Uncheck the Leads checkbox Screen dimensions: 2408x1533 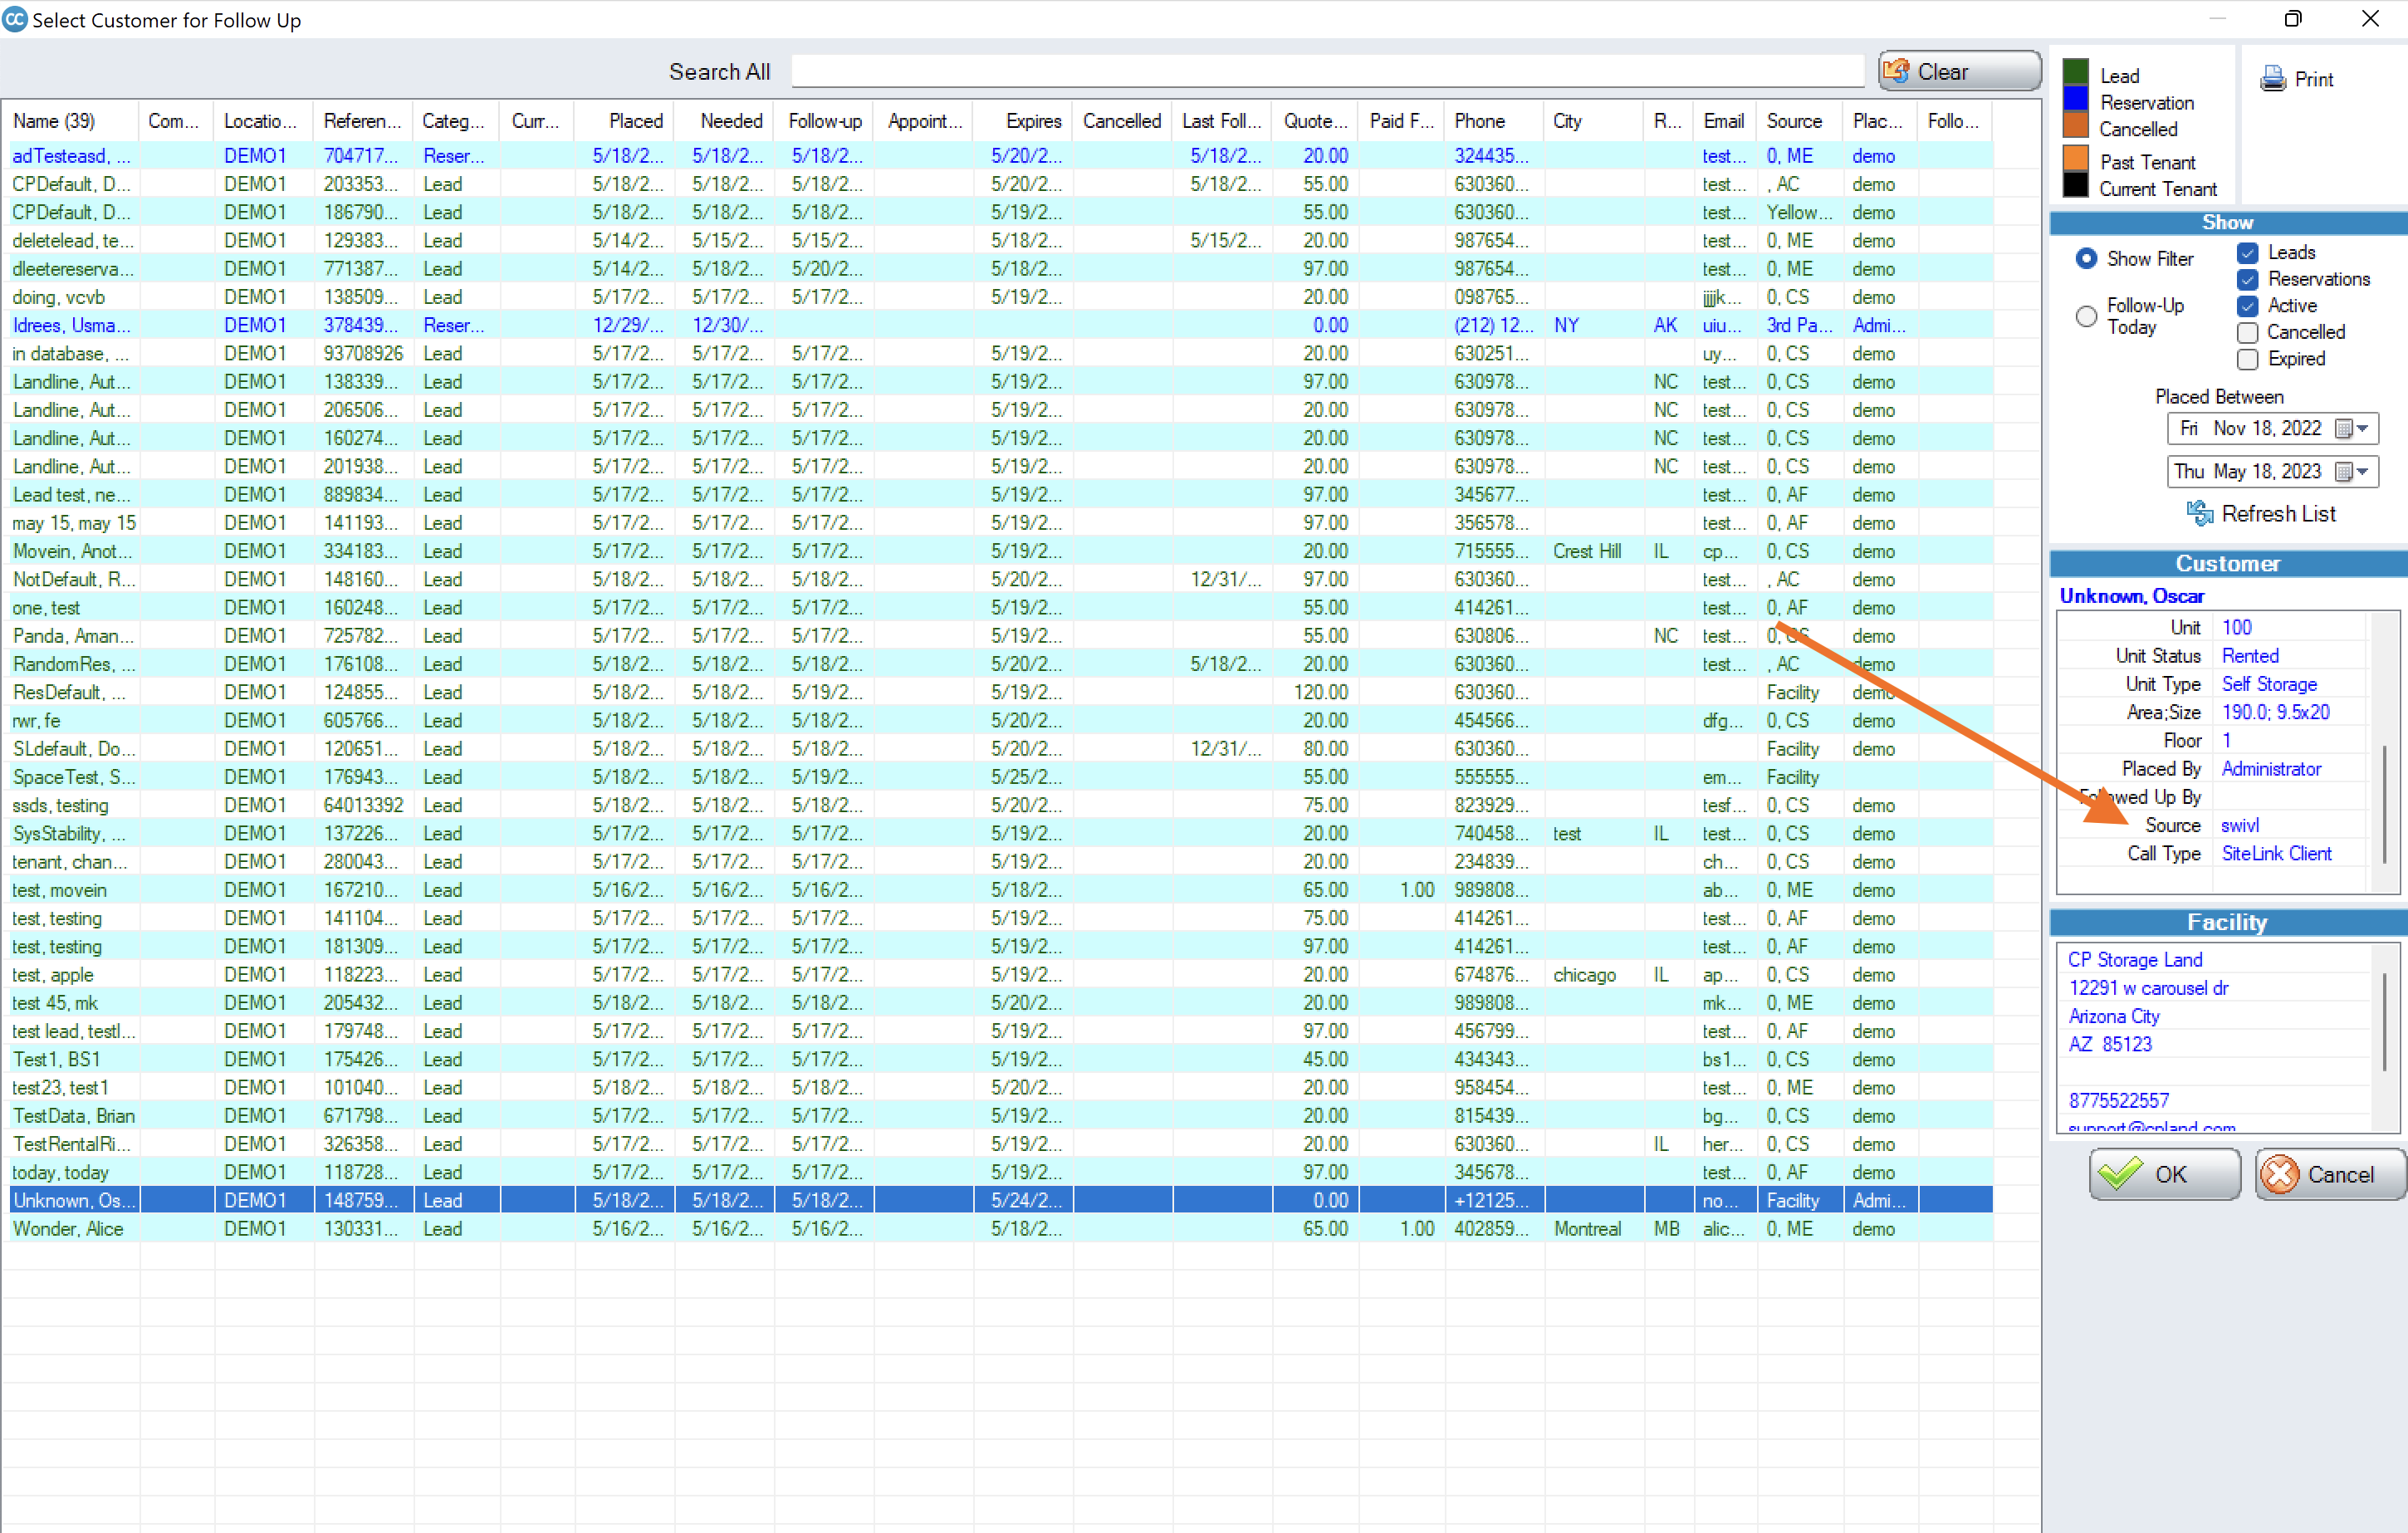pos(2248,252)
